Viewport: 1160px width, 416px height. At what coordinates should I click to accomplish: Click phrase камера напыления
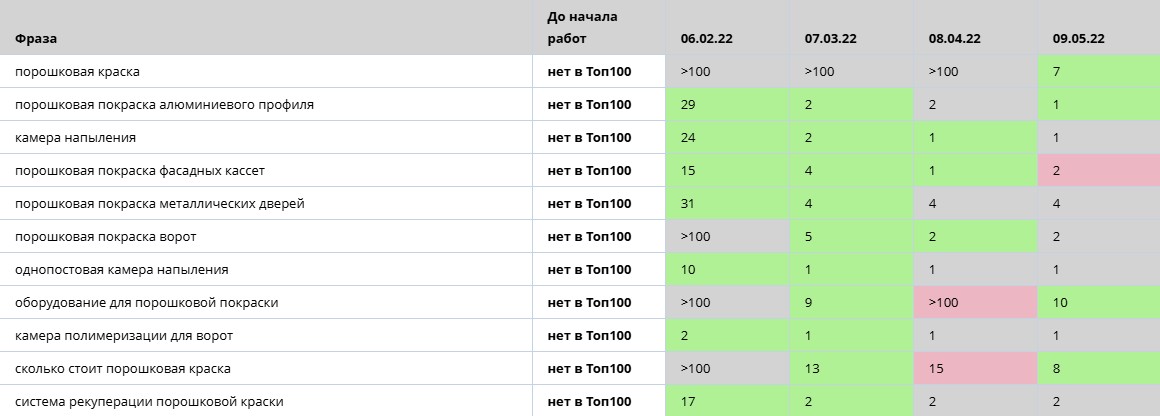click(x=75, y=138)
